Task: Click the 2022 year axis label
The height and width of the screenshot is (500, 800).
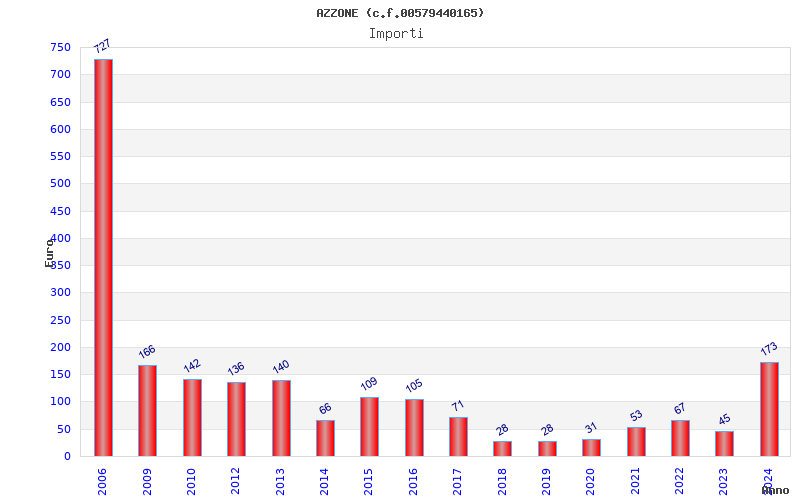Action: click(x=679, y=482)
